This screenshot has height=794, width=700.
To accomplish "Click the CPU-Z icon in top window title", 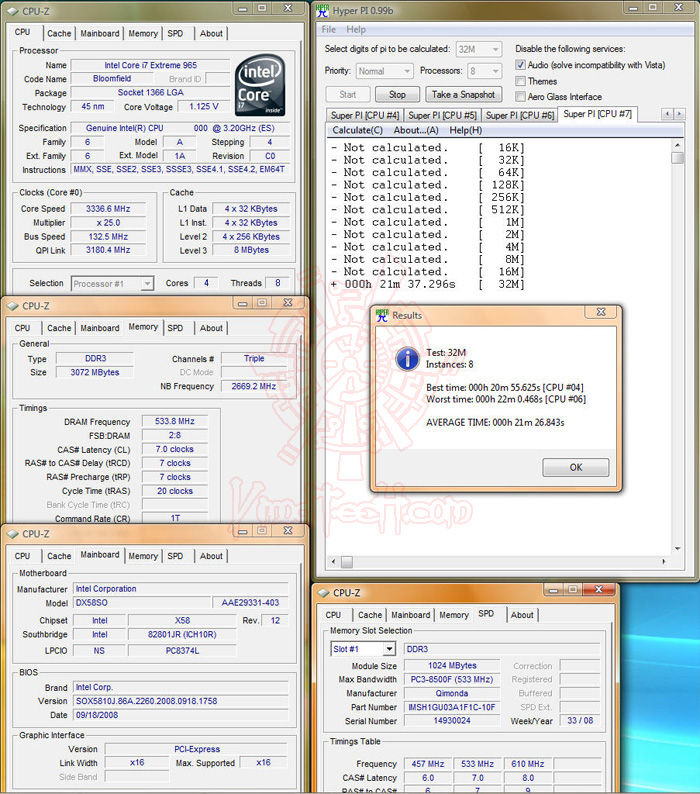I will 13,11.
